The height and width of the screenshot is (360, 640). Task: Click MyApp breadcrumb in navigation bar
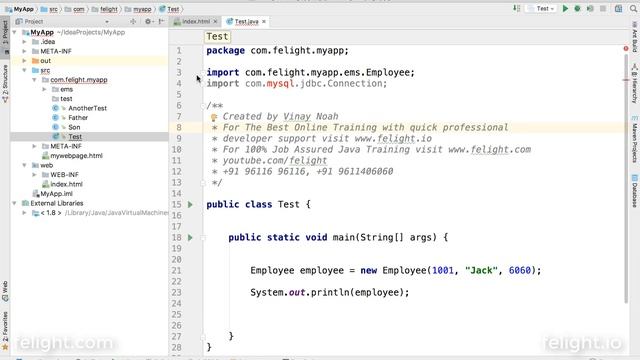click(x=23, y=9)
